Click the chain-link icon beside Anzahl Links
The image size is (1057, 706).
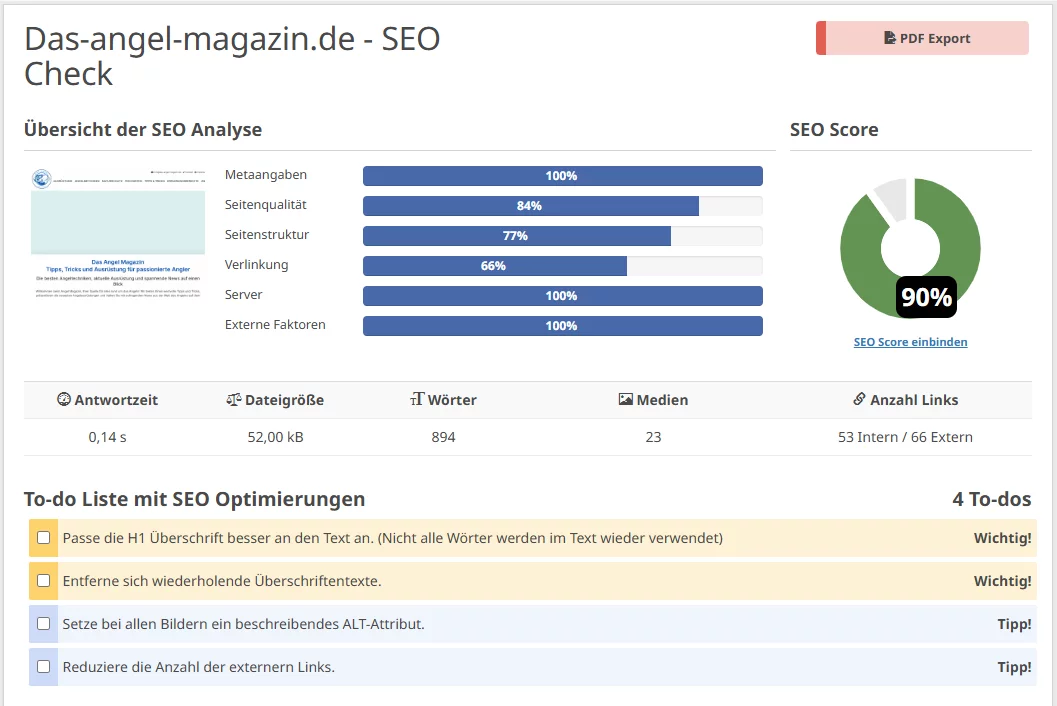[x=859, y=399]
